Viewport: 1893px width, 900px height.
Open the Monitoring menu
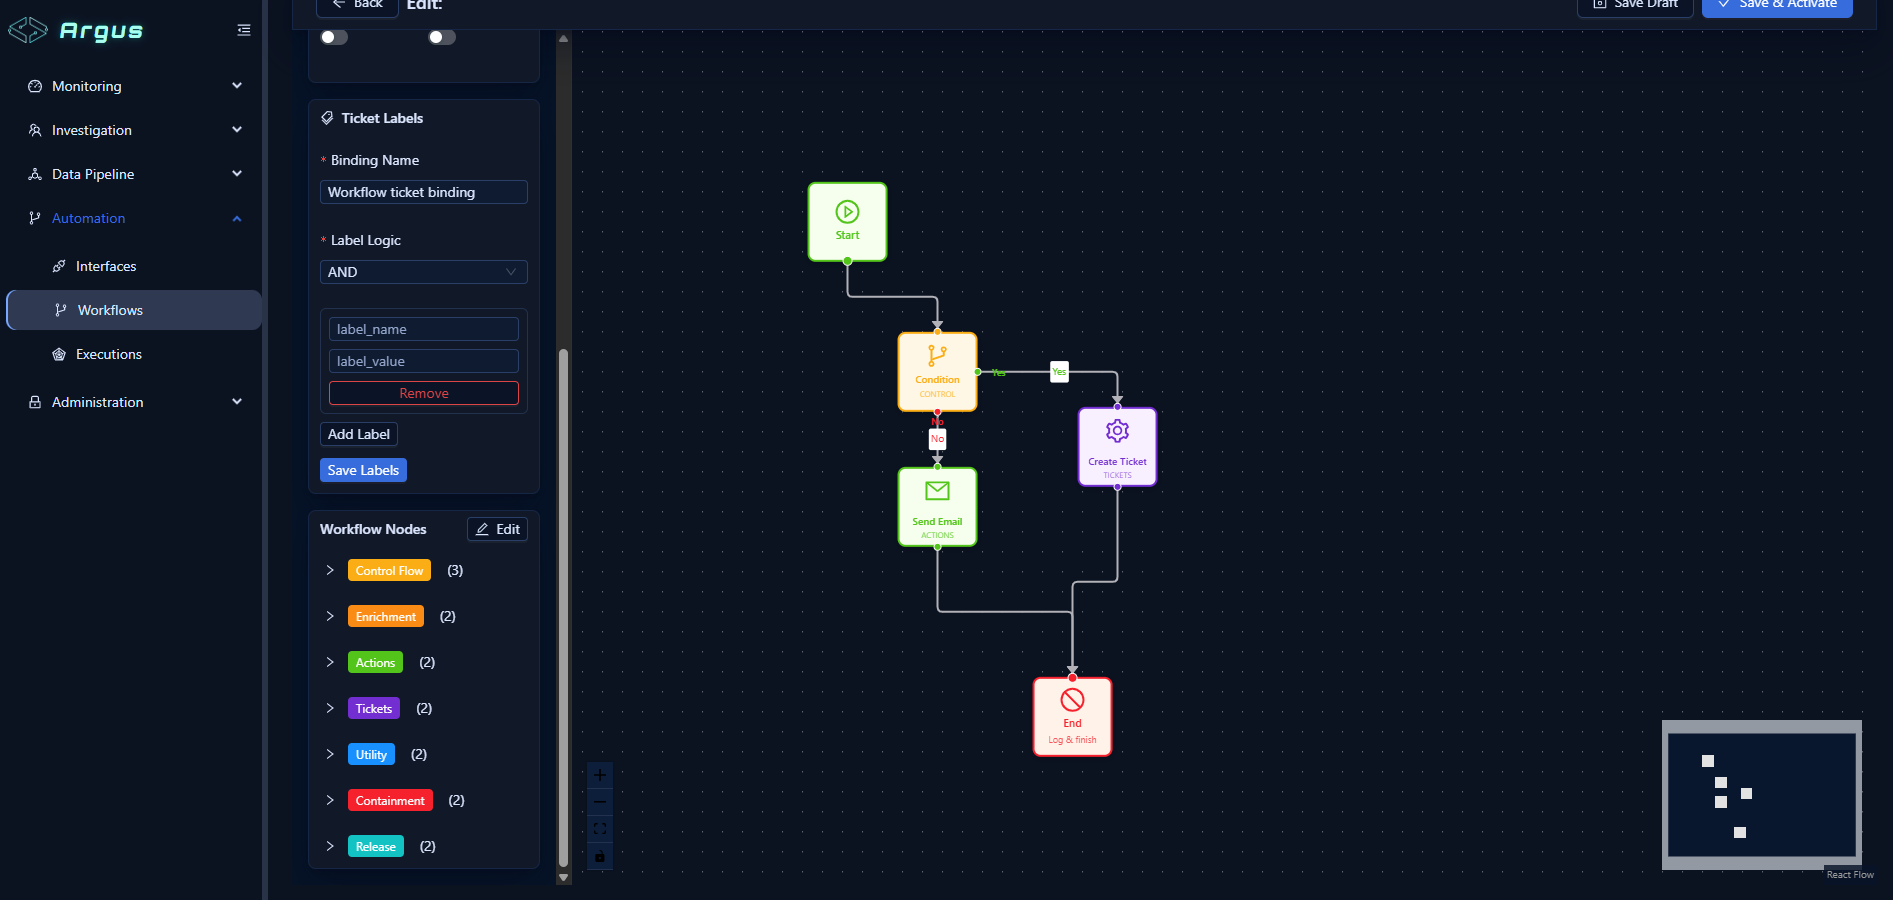[x=134, y=86]
